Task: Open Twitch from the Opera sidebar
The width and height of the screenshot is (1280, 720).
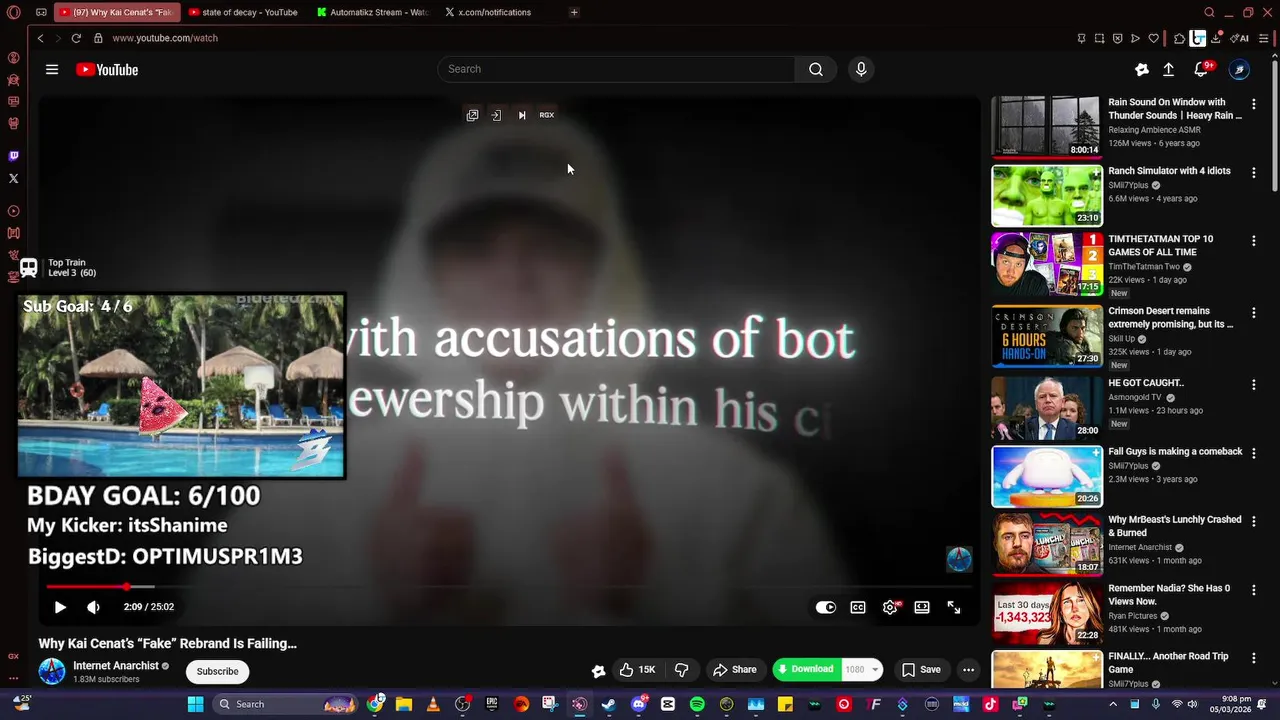Action: pyautogui.click(x=13, y=156)
